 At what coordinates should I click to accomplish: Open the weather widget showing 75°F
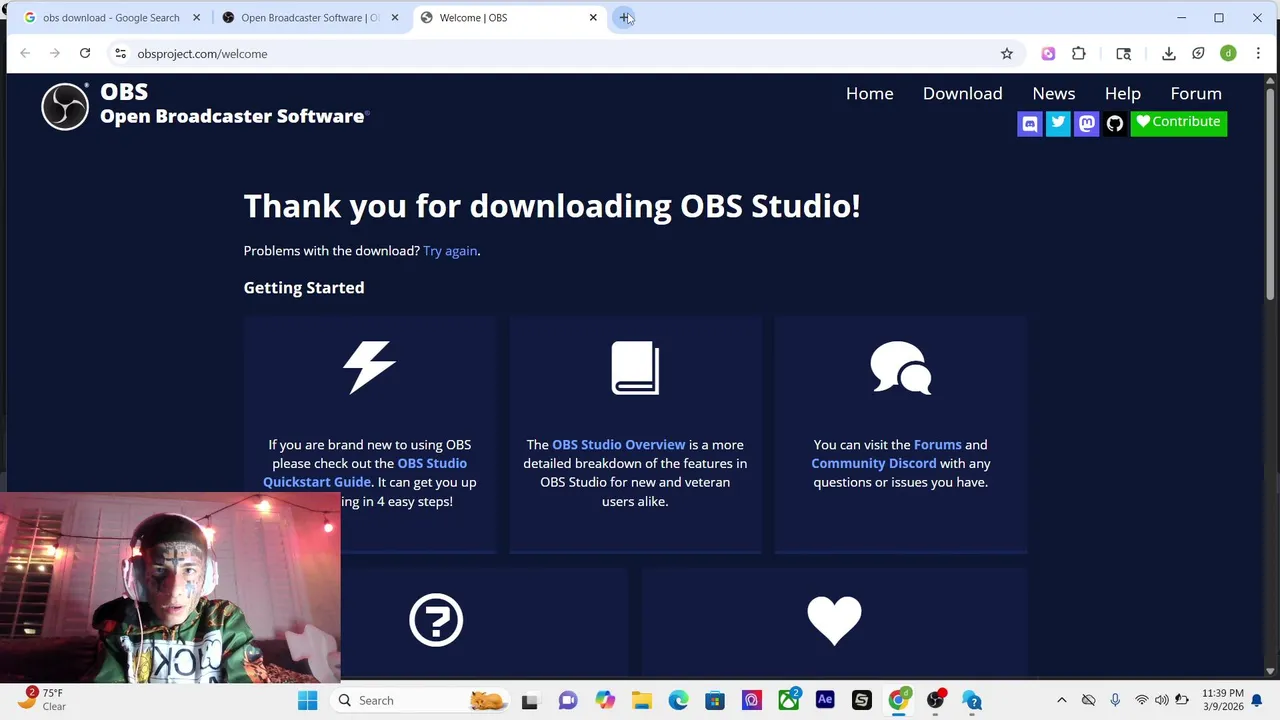[40, 699]
